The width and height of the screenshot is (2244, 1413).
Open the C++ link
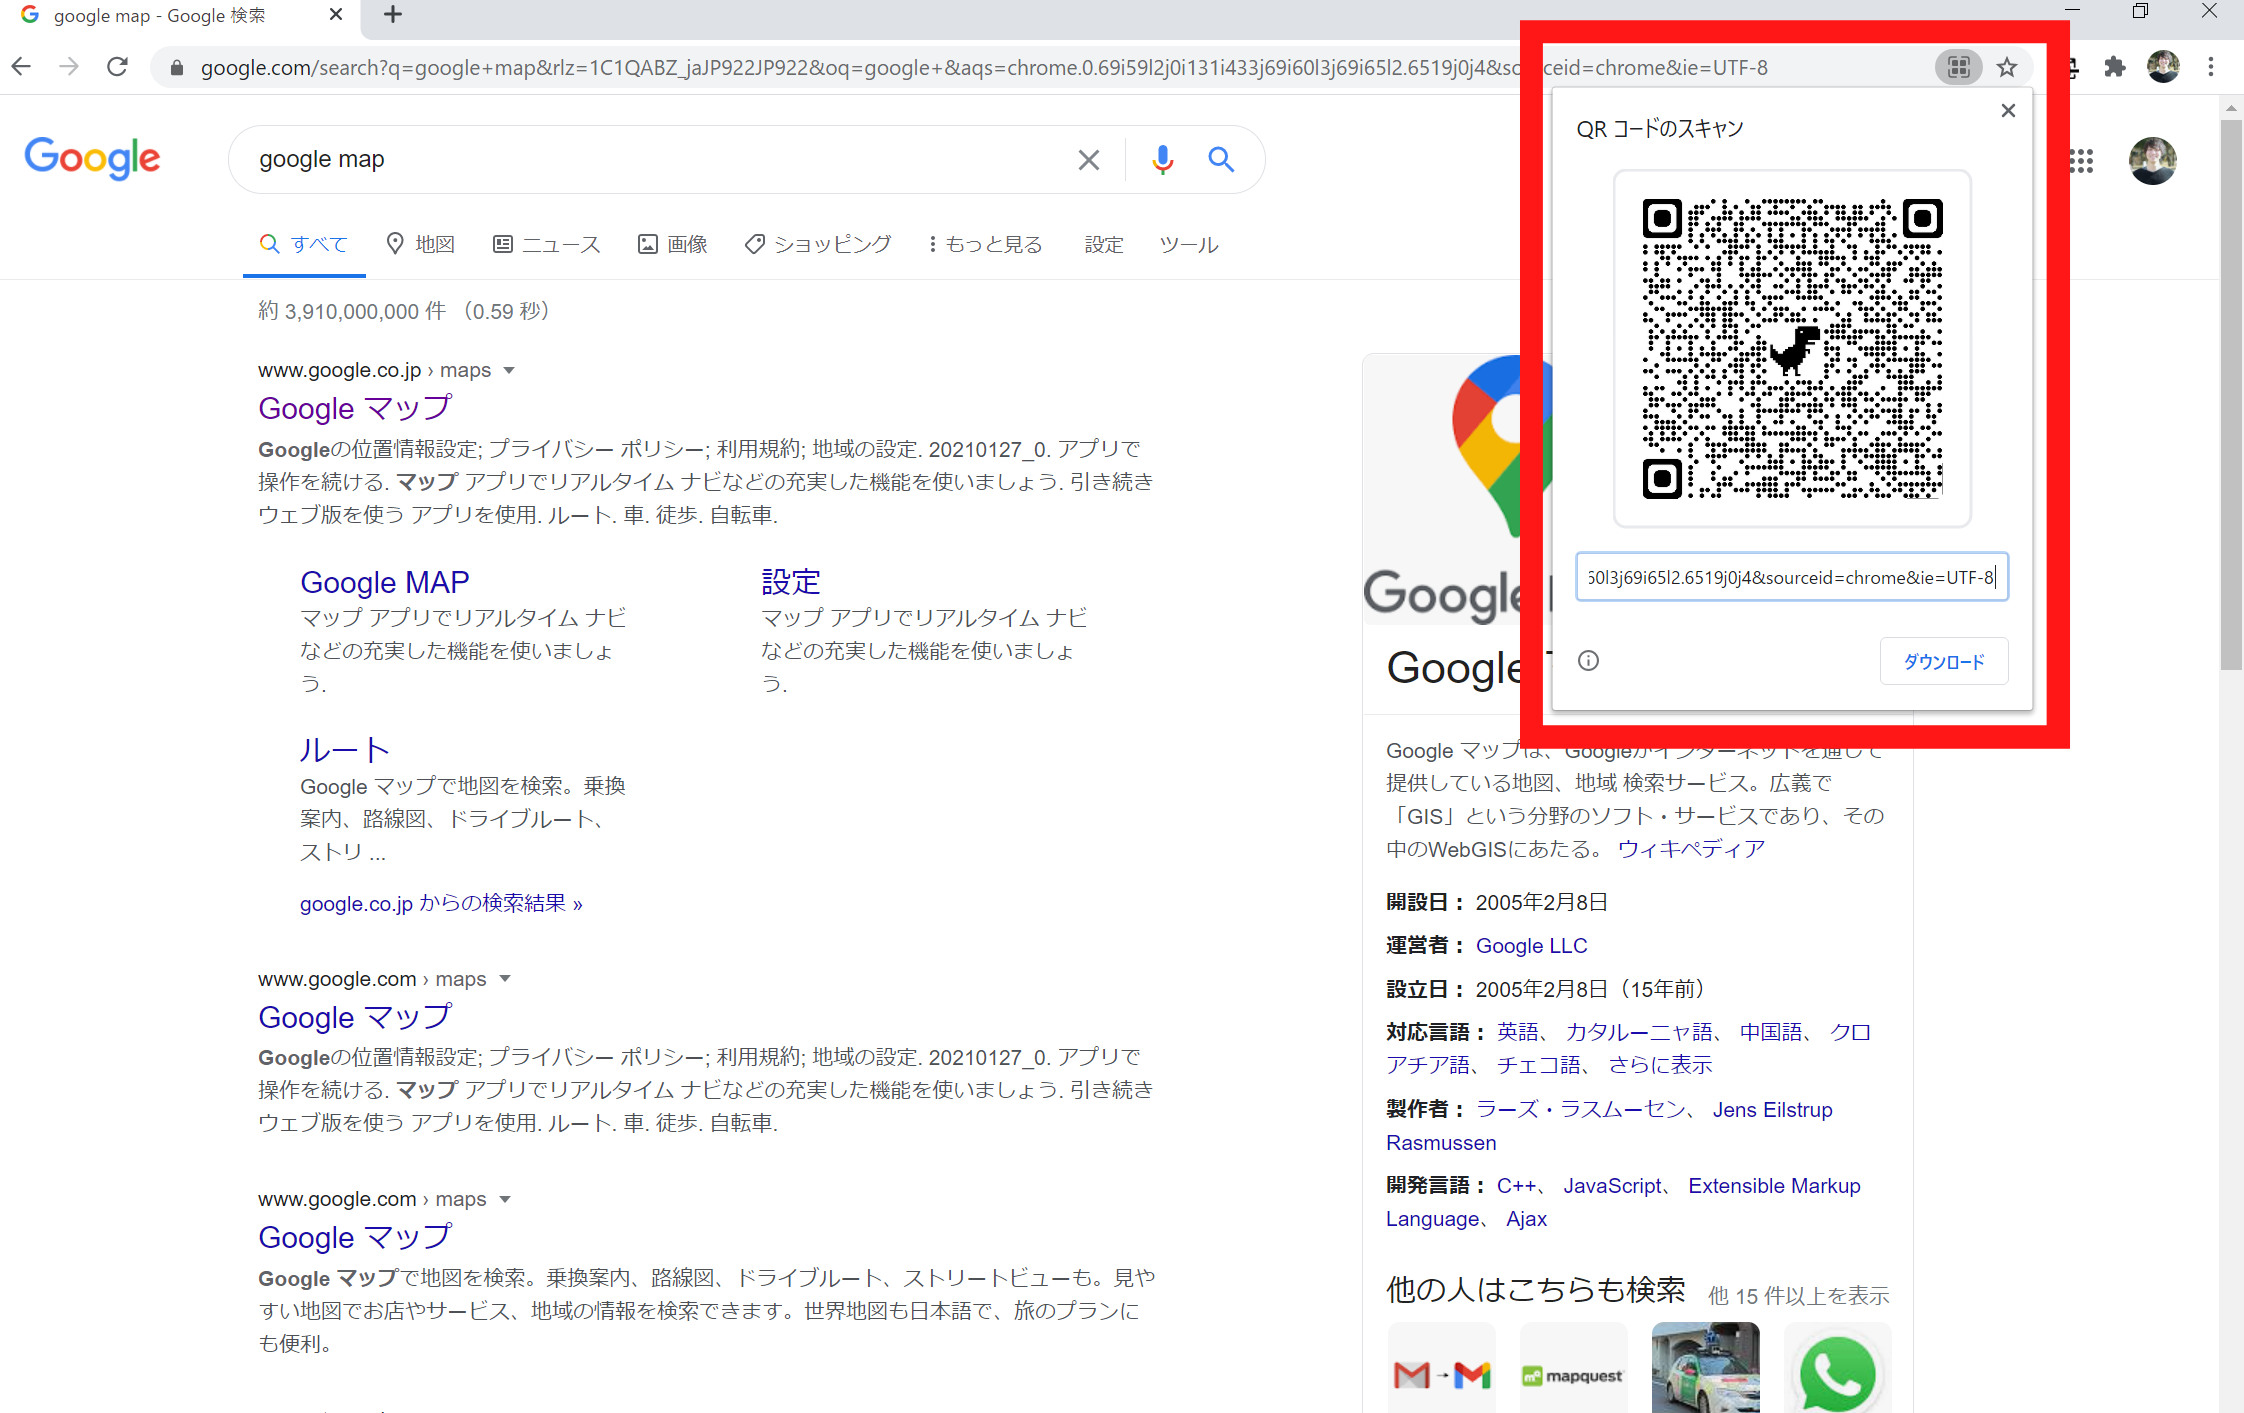[1516, 1185]
